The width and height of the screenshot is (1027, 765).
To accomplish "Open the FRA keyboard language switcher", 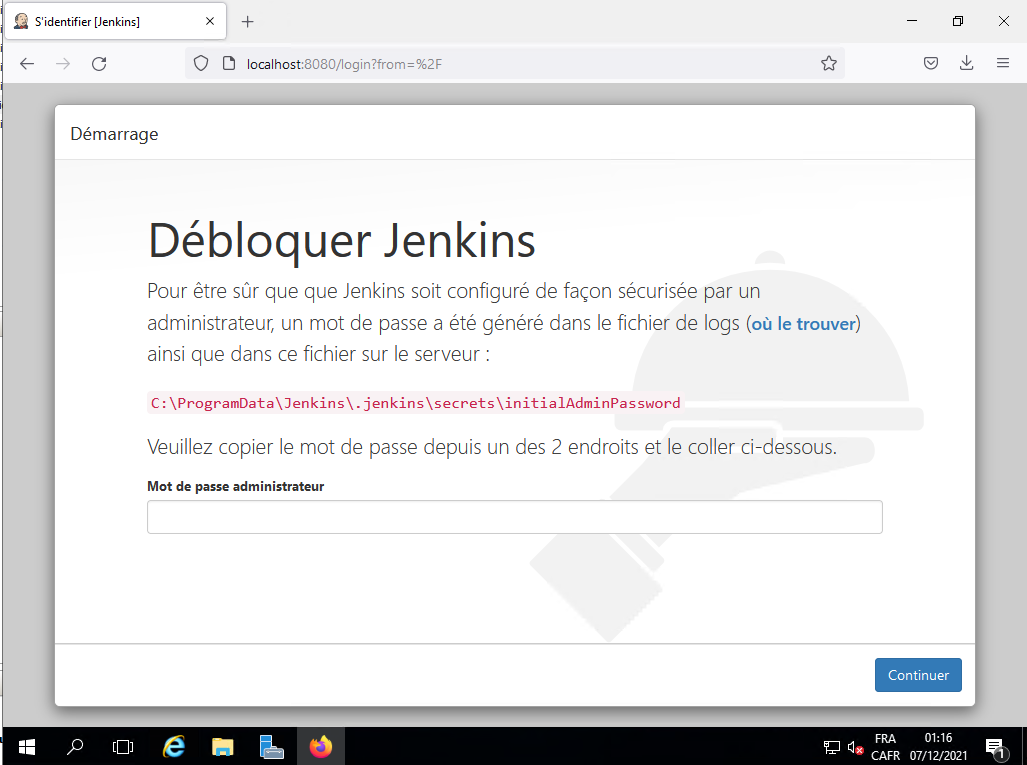I will 885,746.
